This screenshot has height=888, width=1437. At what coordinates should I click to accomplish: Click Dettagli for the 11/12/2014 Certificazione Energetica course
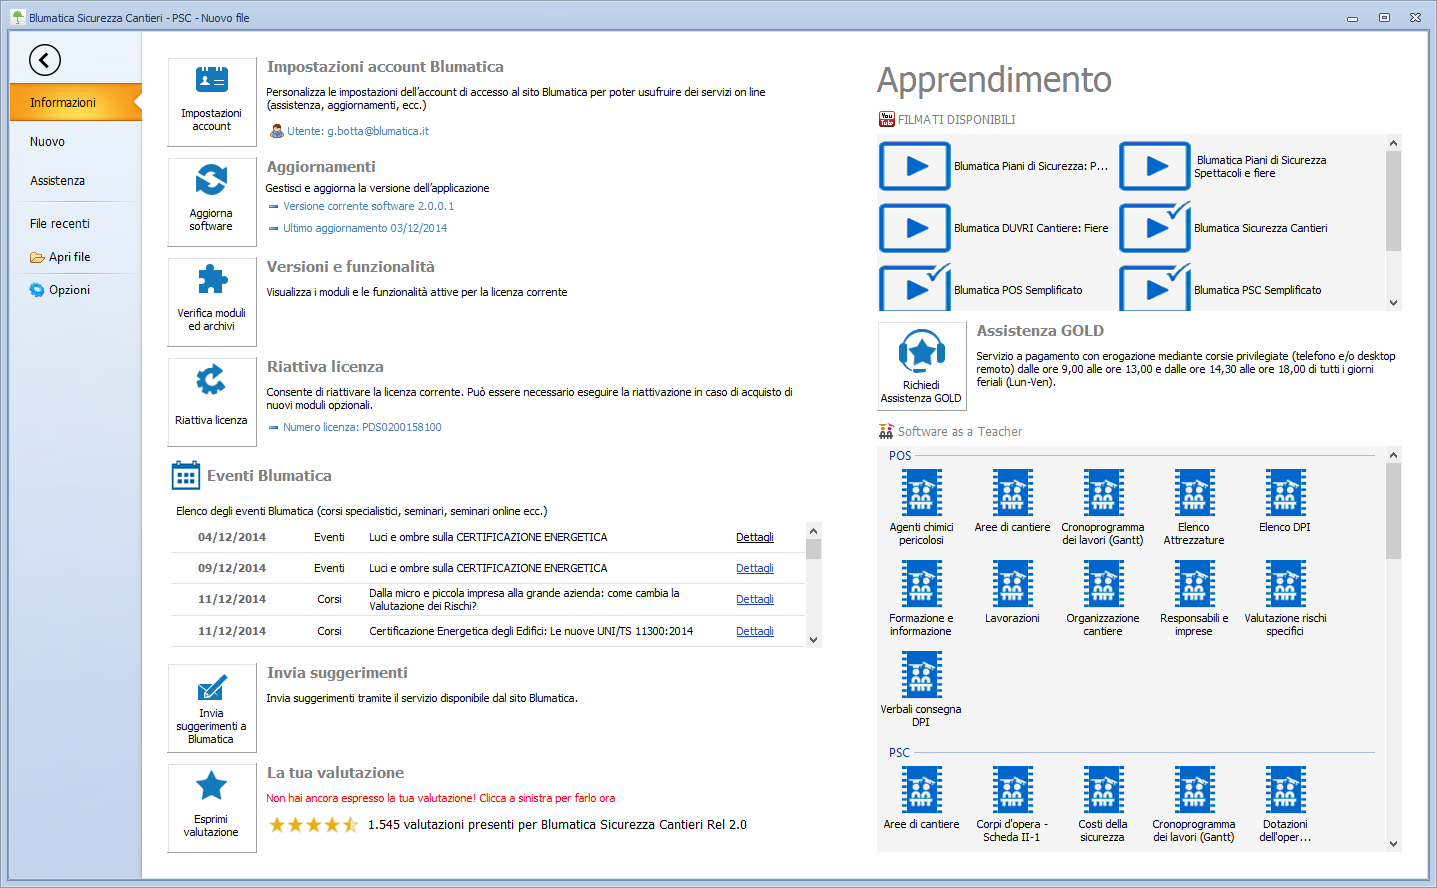coord(754,631)
